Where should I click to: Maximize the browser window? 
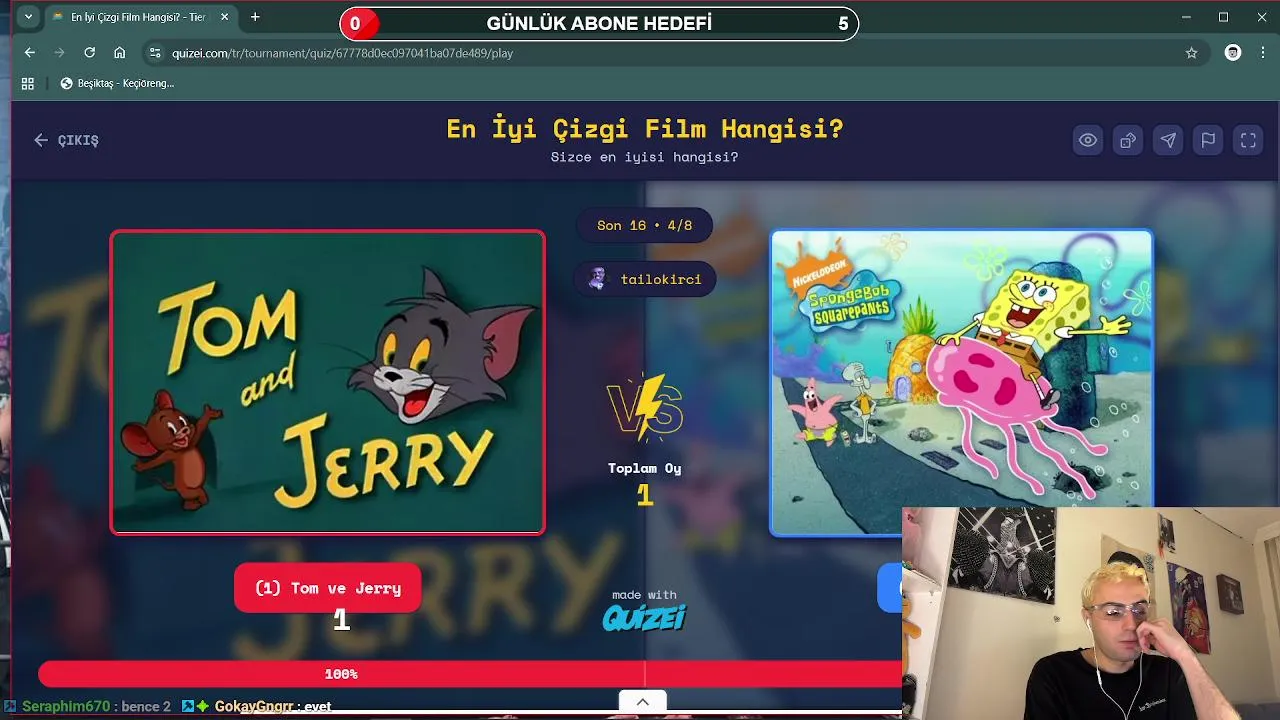1223,17
